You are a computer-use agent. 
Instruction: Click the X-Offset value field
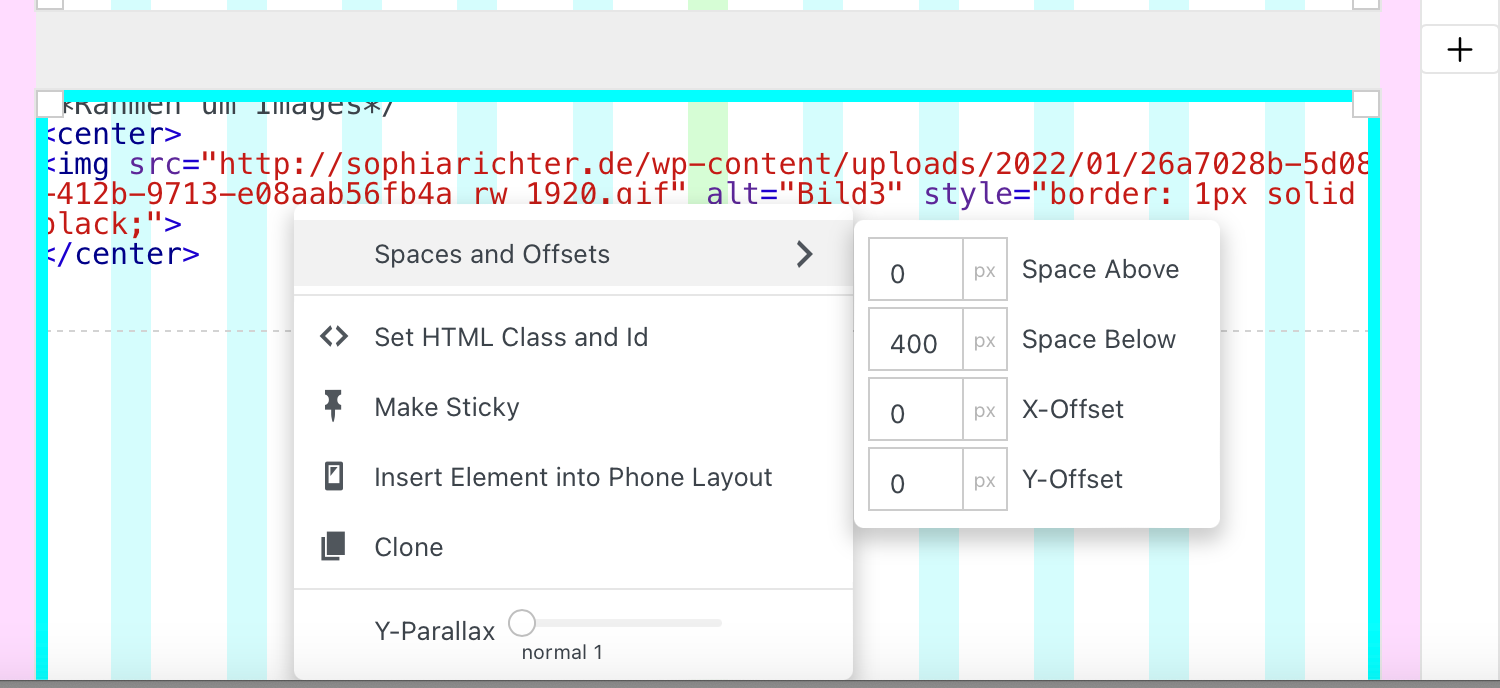click(915, 410)
